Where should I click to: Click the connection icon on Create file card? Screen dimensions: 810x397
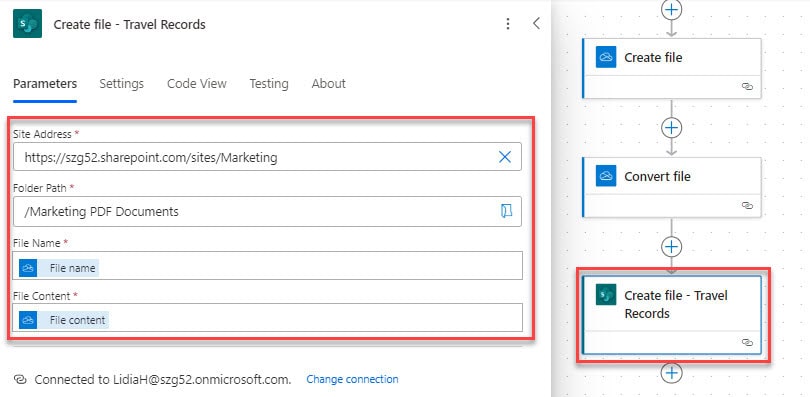coord(747,86)
